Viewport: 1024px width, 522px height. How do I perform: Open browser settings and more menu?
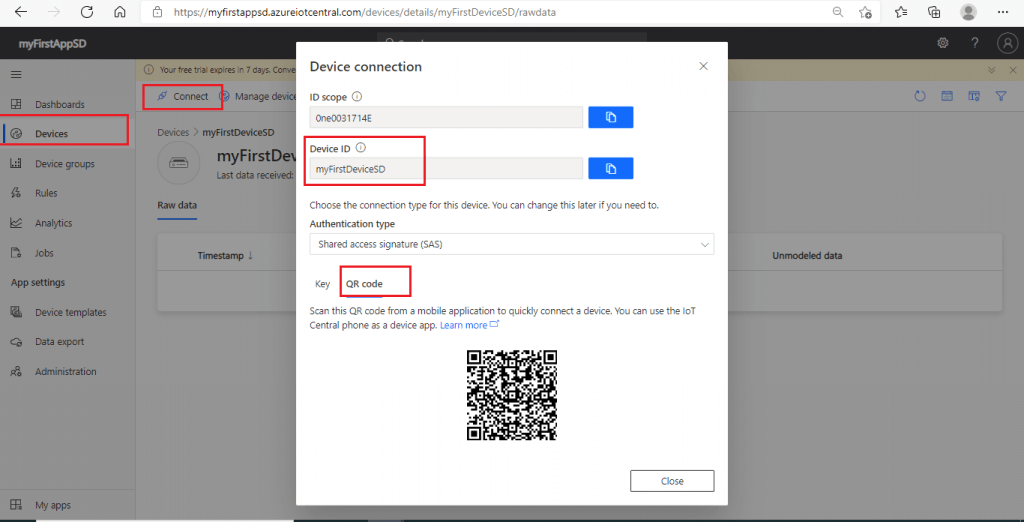click(1002, 12)
